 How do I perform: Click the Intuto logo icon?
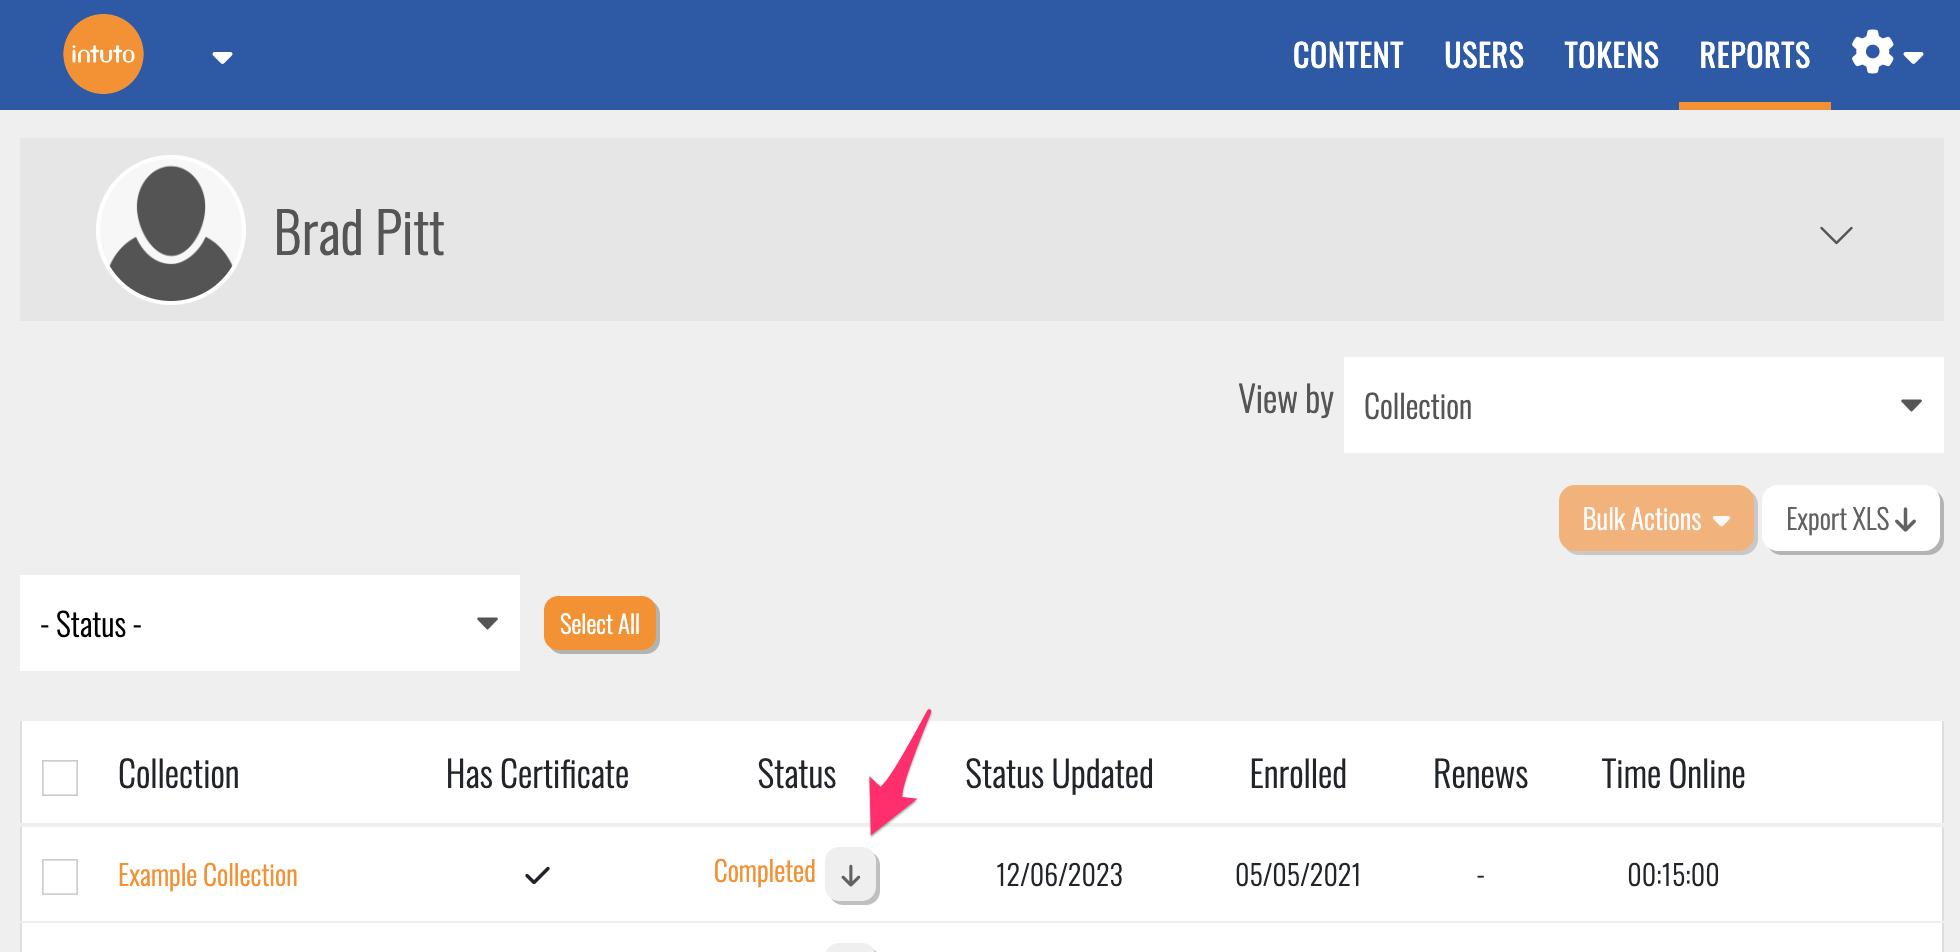(103, 54)
